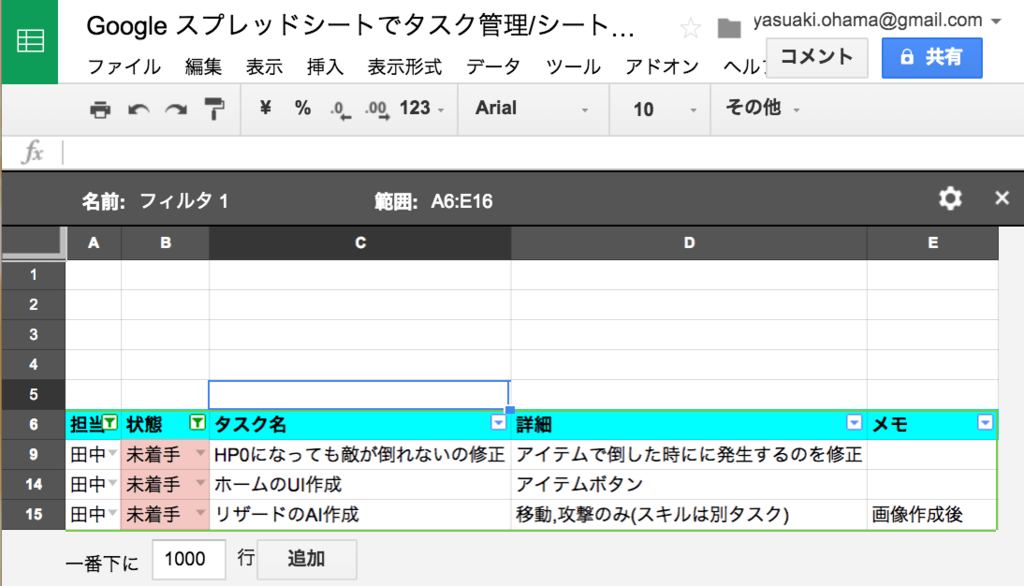
Task: Undo the last action
Action: click(x=138, y=109)
